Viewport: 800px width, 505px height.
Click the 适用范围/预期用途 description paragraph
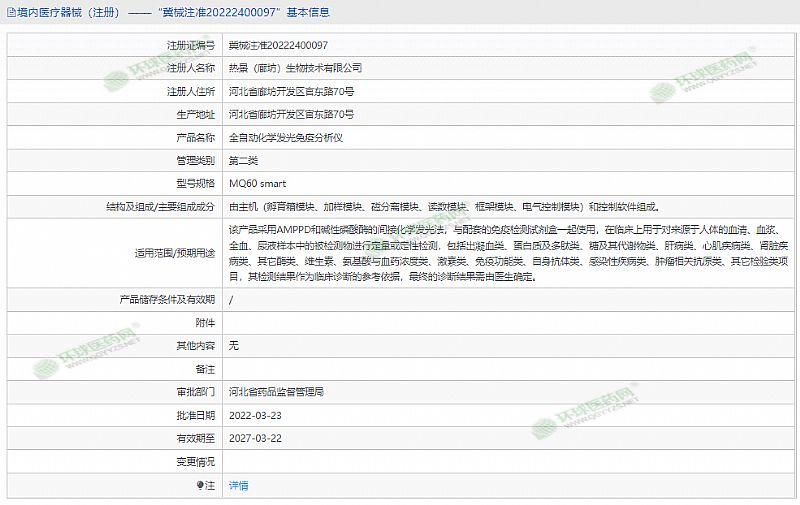point(500,254)
